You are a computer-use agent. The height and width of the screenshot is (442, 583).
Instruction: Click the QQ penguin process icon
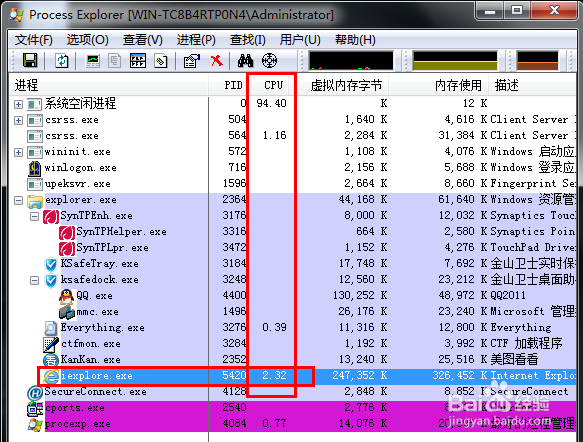click(x=67, y=297)
